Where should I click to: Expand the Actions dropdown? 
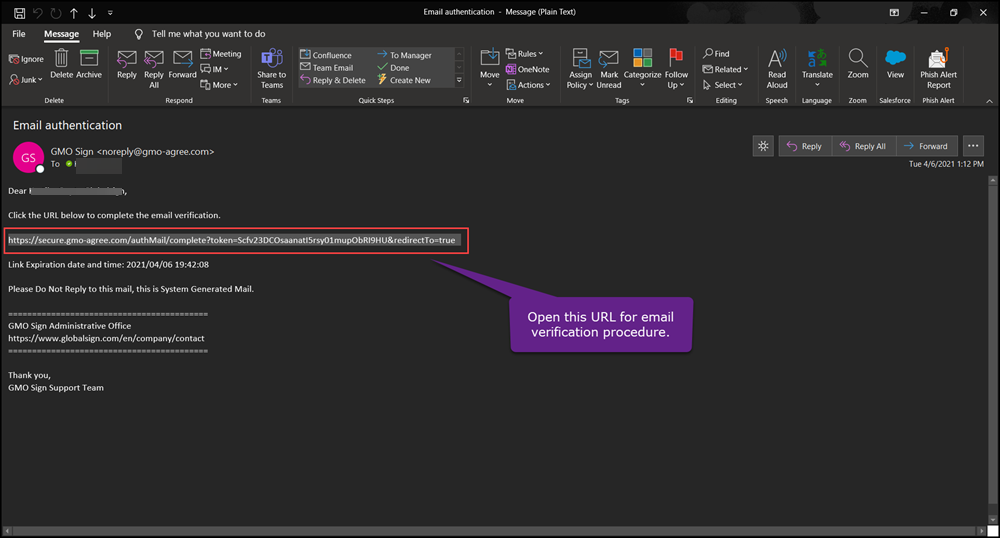pyautogui.click(x=528, y=85)
